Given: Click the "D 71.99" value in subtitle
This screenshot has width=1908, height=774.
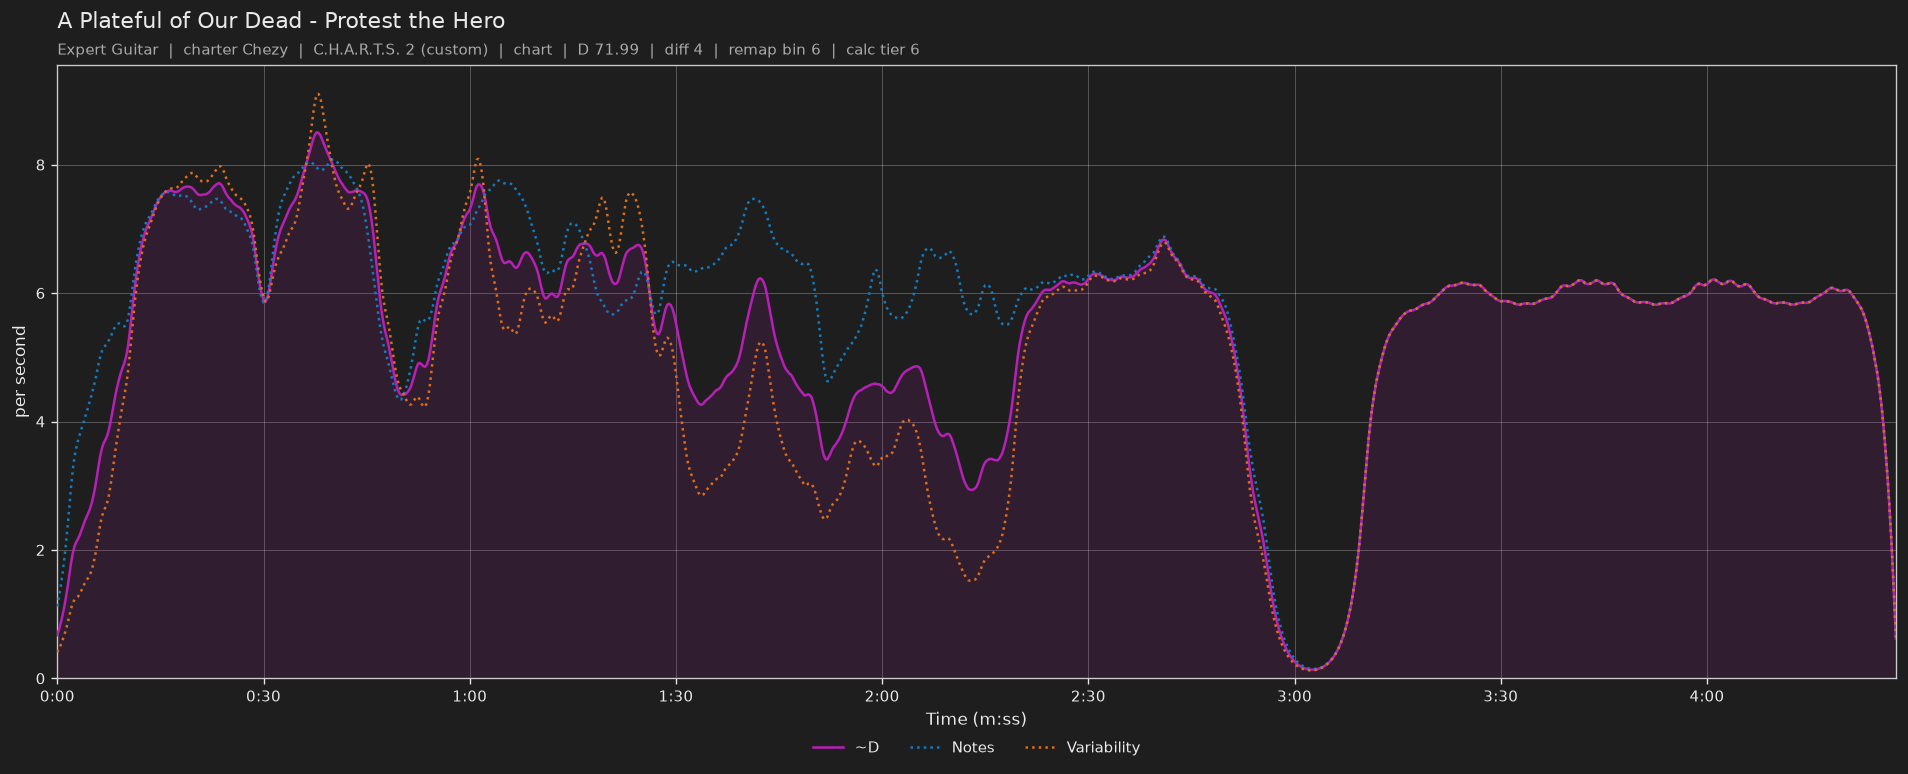Looking at the screenshot, I should 608,50.
